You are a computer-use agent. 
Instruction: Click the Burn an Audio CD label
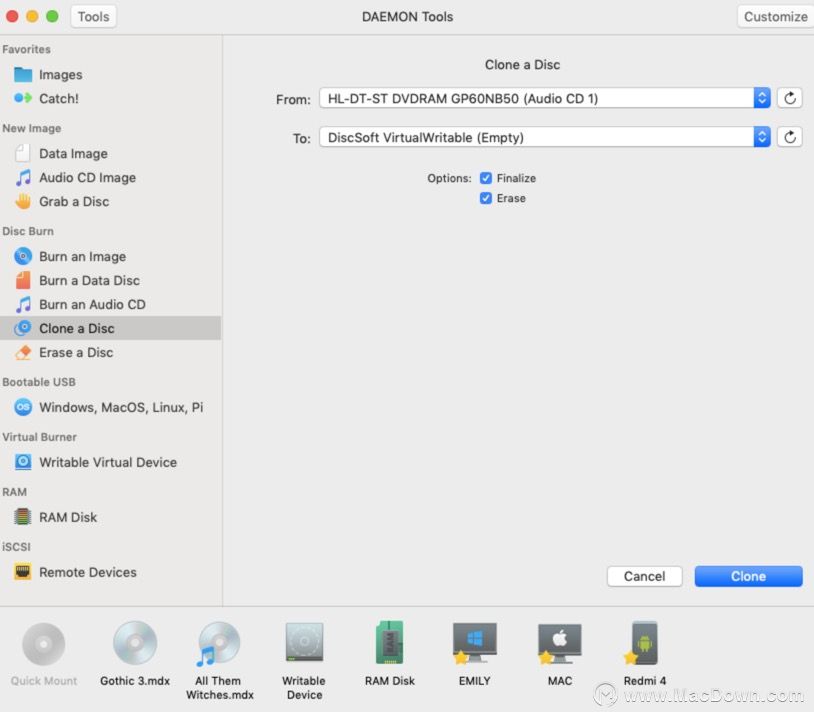[92, 304]
